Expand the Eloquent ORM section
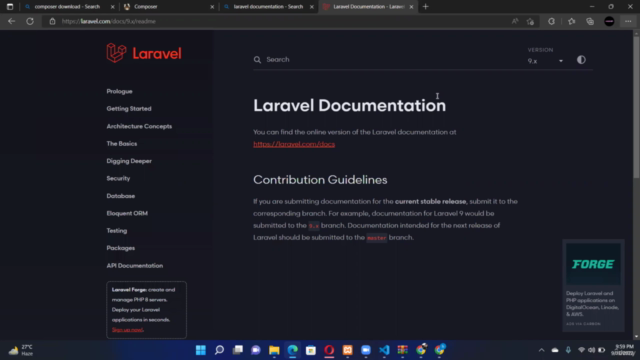Viewport: 640px width, 360px height. tap(127, 213)
